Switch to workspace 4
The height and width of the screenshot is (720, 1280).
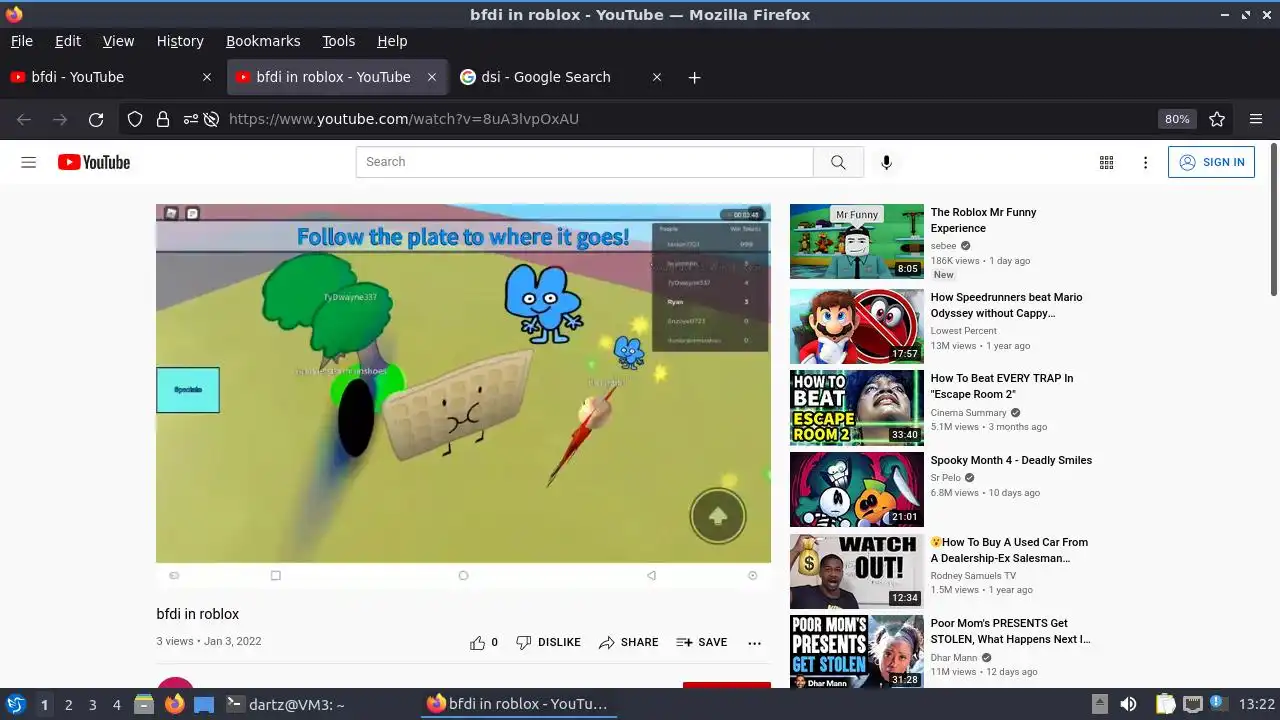[116, 704]
